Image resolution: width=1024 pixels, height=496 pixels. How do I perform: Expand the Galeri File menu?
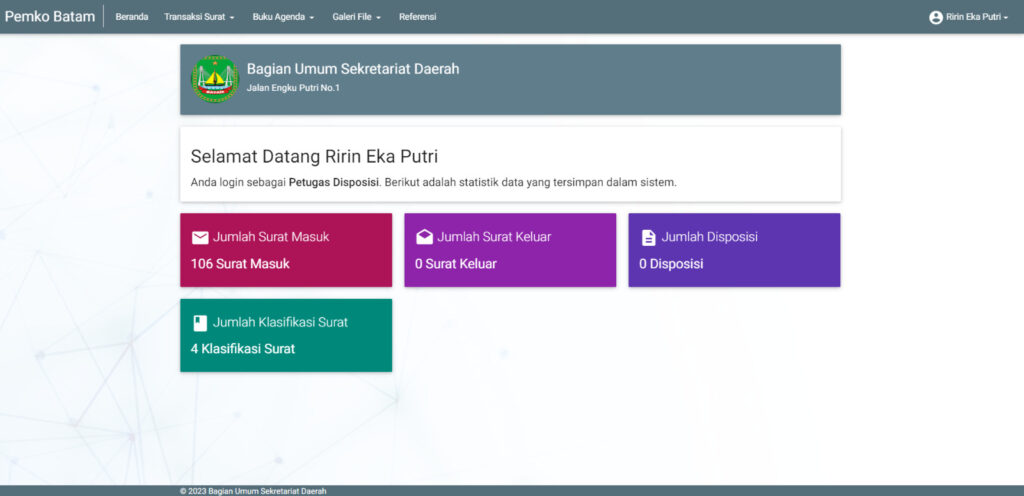click(x=356, y=17)
